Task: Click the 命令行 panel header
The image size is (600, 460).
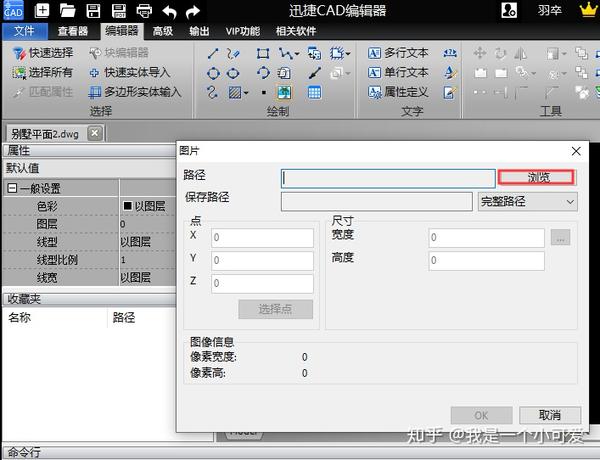Action: tap(301, 452)
